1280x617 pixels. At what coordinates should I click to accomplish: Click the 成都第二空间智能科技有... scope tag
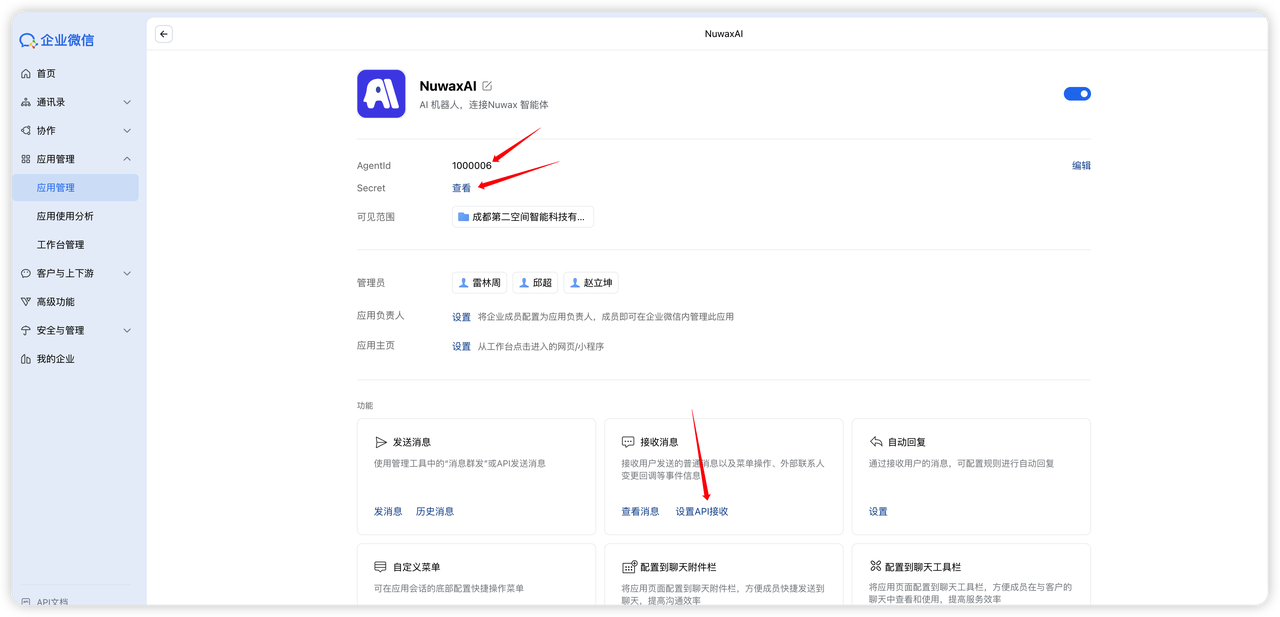523,217
